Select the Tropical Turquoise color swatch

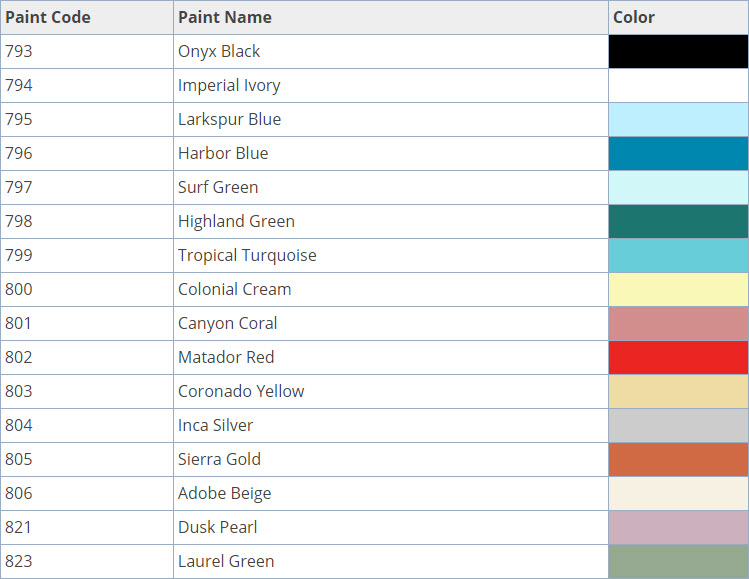point(678,256)
